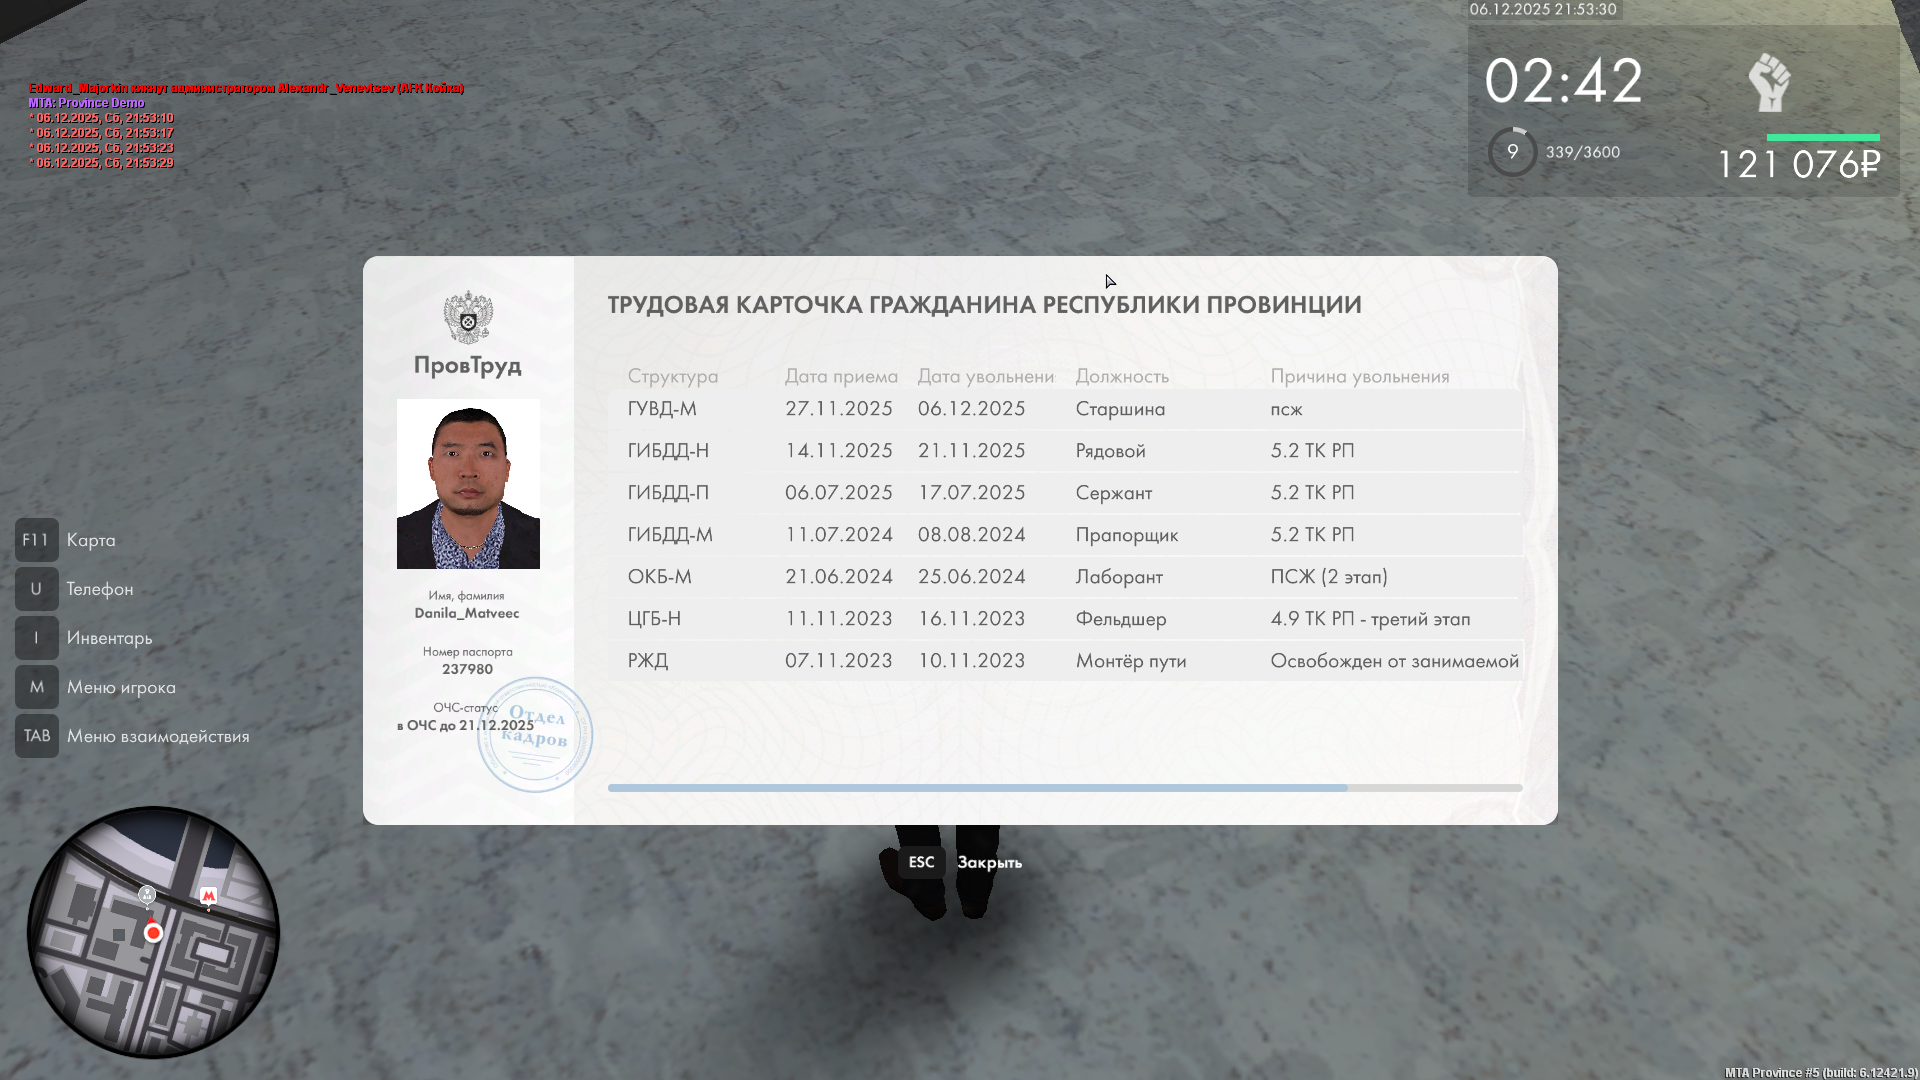Image resolution: width=1920 pixels, height=1080 pixels.
Task: Click the raised fist icon in HUD
Action: point(1769,82)
